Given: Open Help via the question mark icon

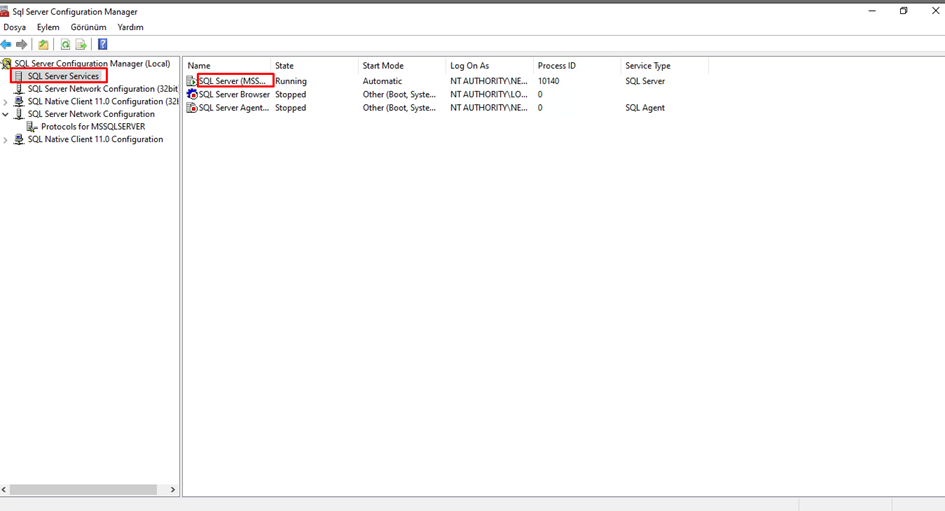Looking at the screenshot, I should coord(102,45).
